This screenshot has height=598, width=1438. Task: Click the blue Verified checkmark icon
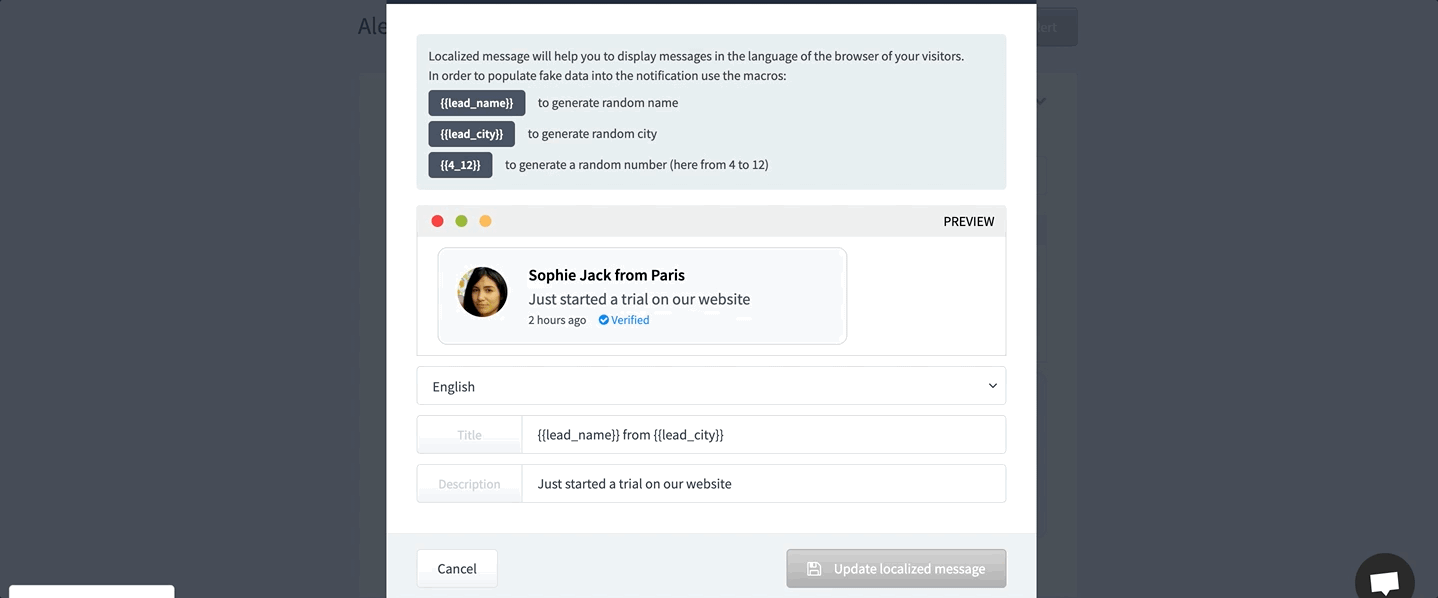click(604, 320)
